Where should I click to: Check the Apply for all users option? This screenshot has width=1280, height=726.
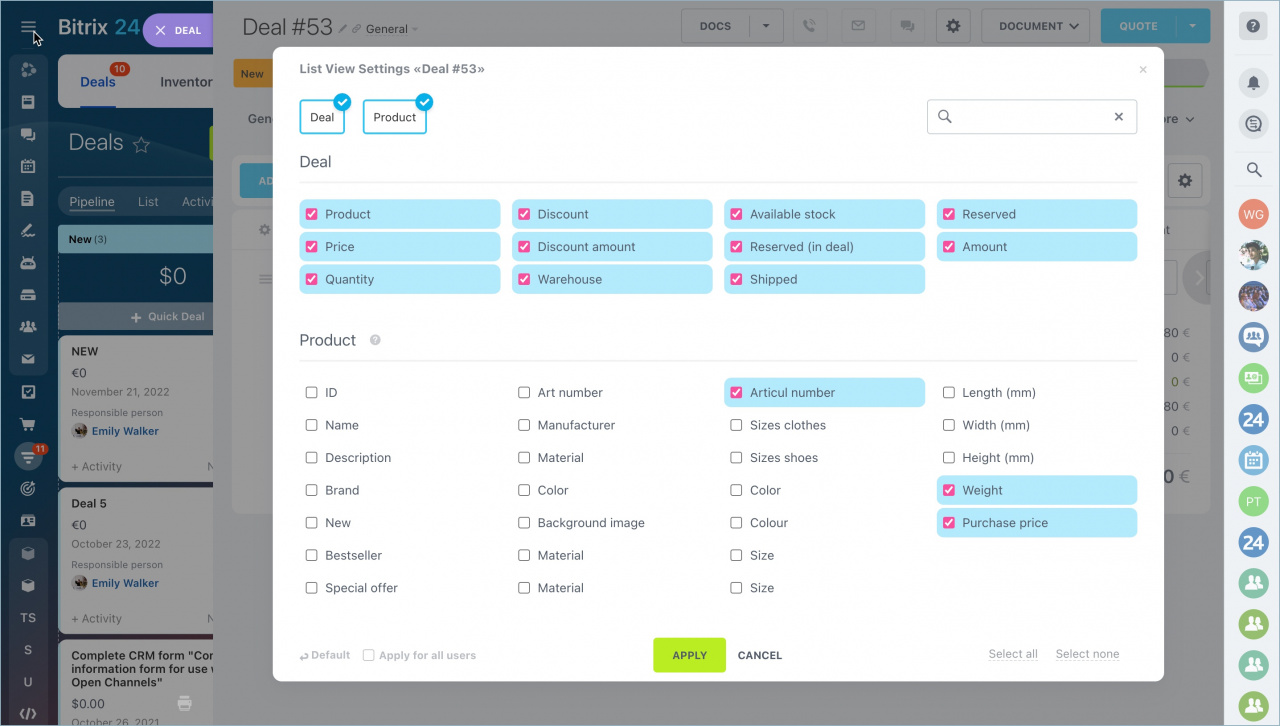click(370, 655)
